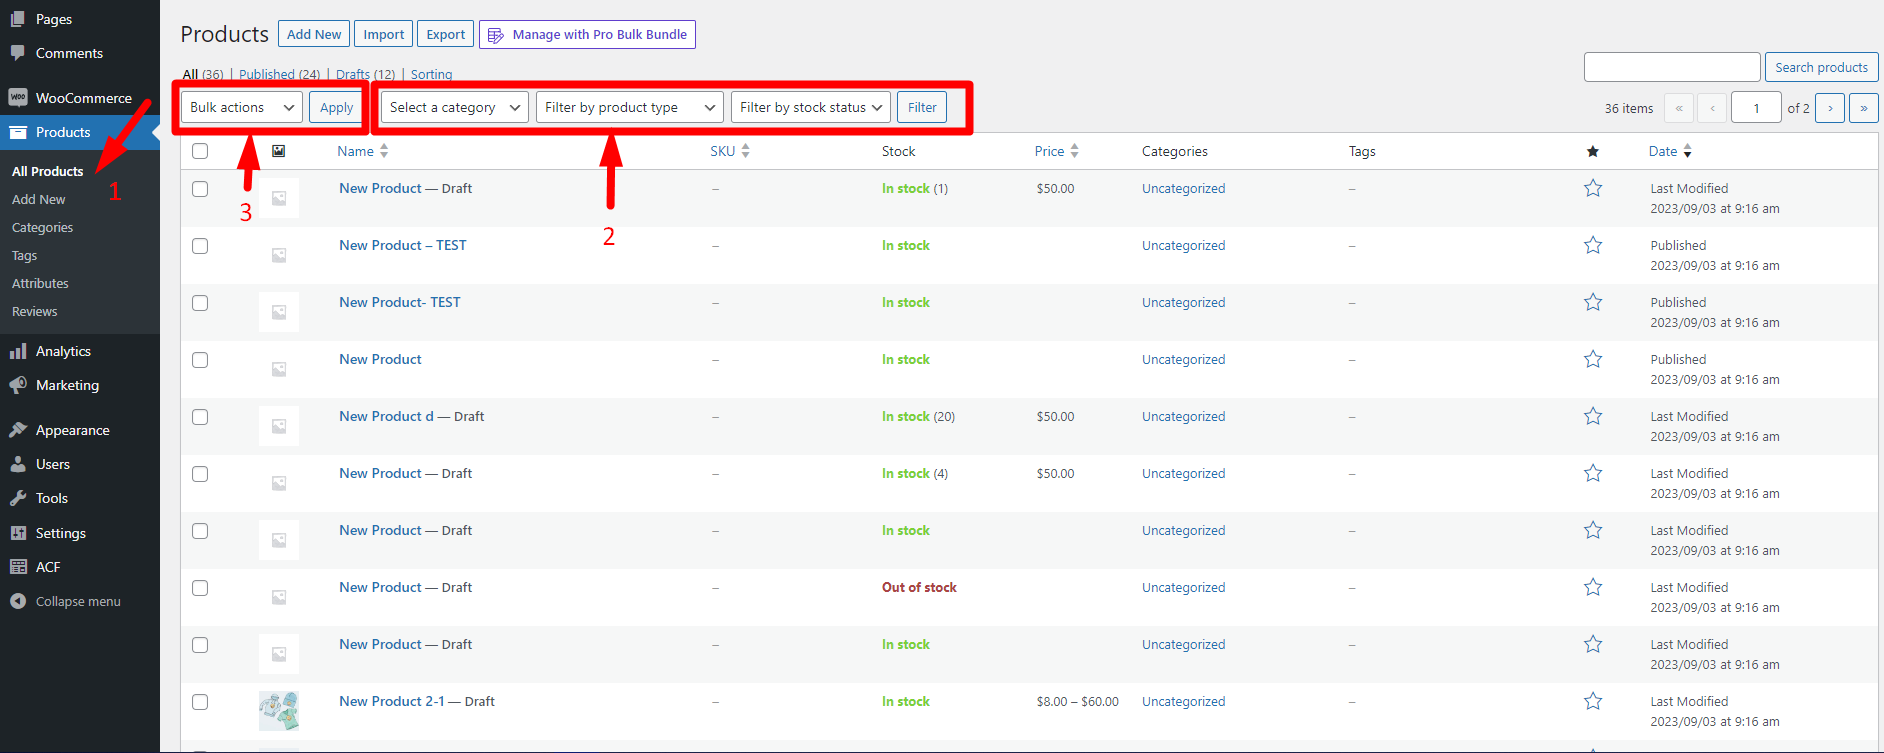
Task: Open WooCommerce menu via its sidebar icon
Action: [18, 98]
